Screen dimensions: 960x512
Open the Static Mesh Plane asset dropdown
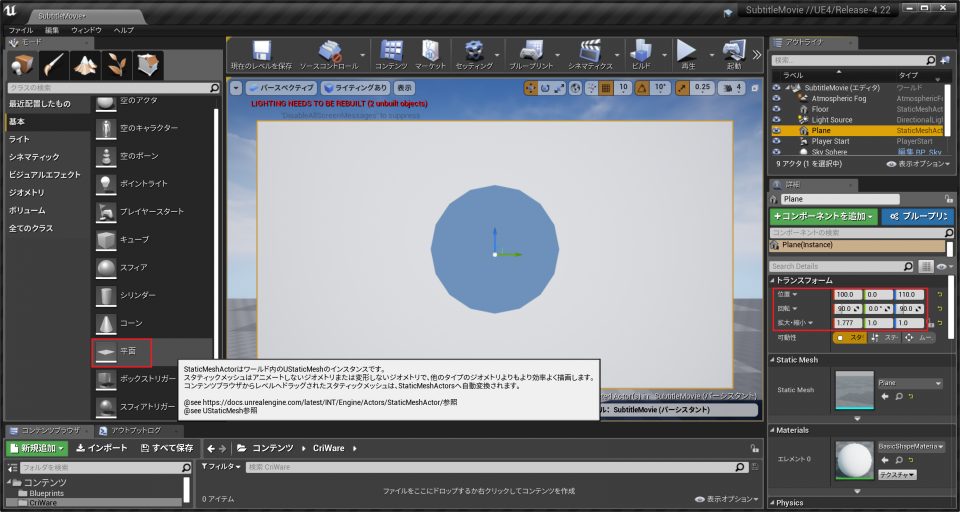click(x=909, y=383)
